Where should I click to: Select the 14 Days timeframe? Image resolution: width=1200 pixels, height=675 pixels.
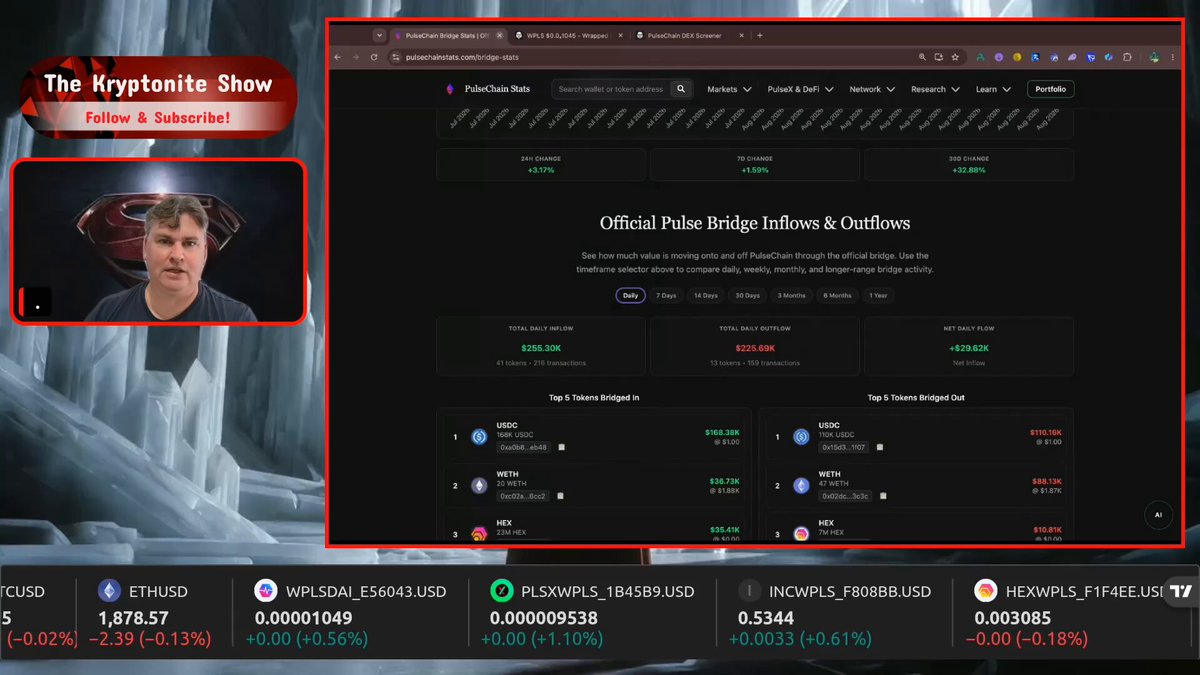(x=706, y=296)
